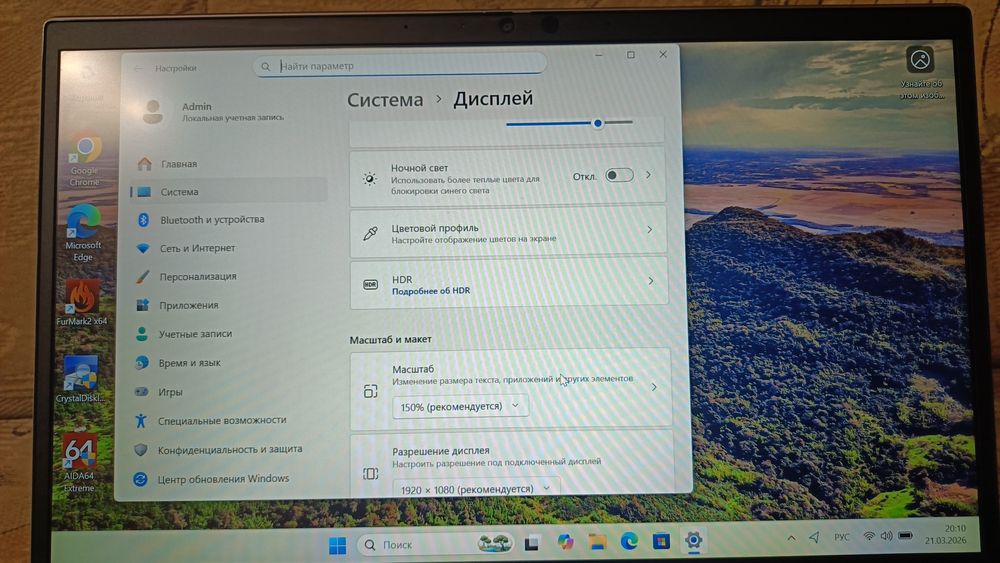Click the taskbar Поиск search box
The image size is (1000, 563).
tap(436, 544)
